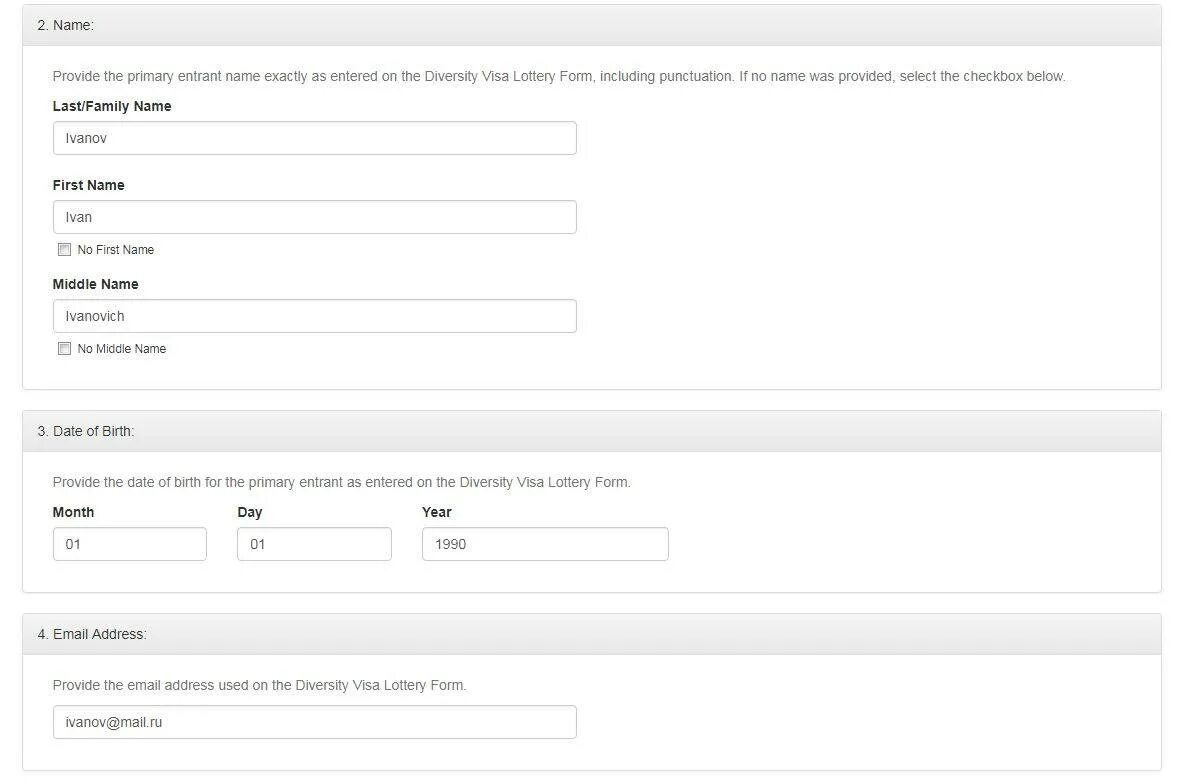The image size is (1190, 784).
Task: Click the date of birth instruction text
Action: [342, 482]
